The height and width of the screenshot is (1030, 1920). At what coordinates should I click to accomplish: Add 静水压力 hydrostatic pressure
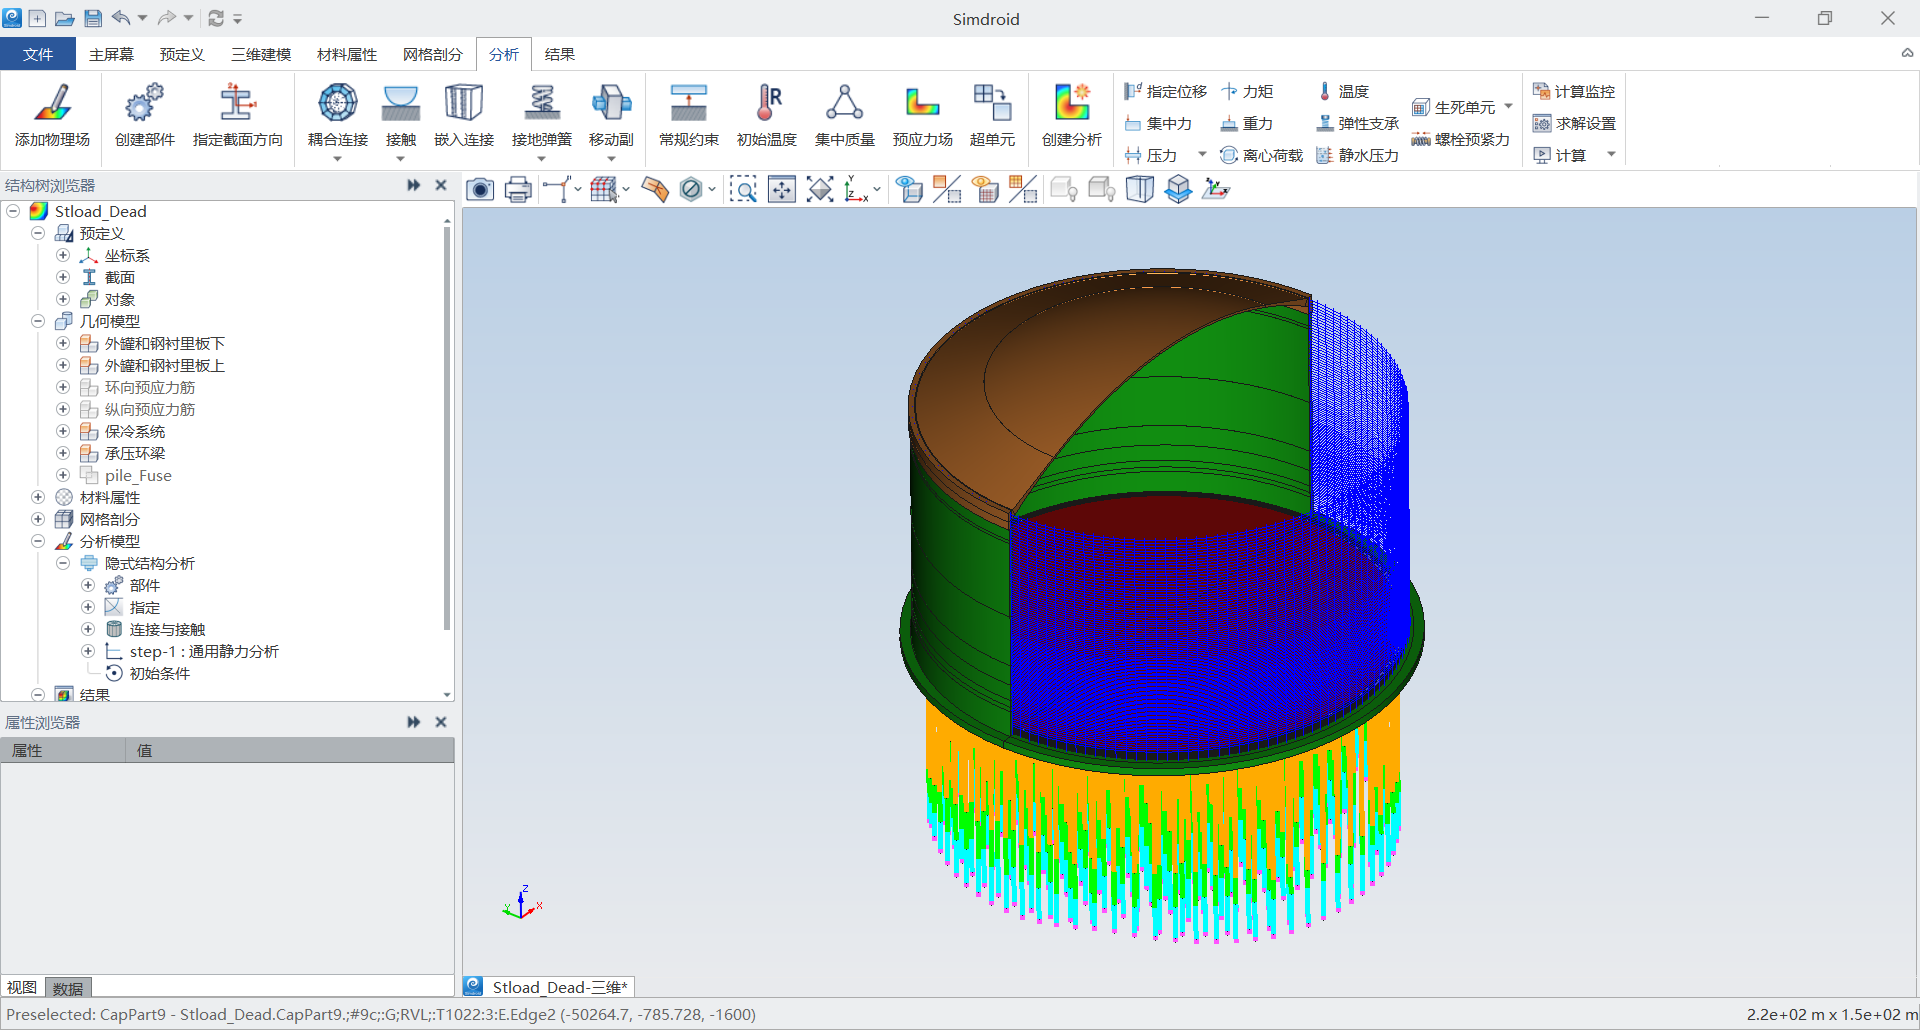(x=1357, y=155)
